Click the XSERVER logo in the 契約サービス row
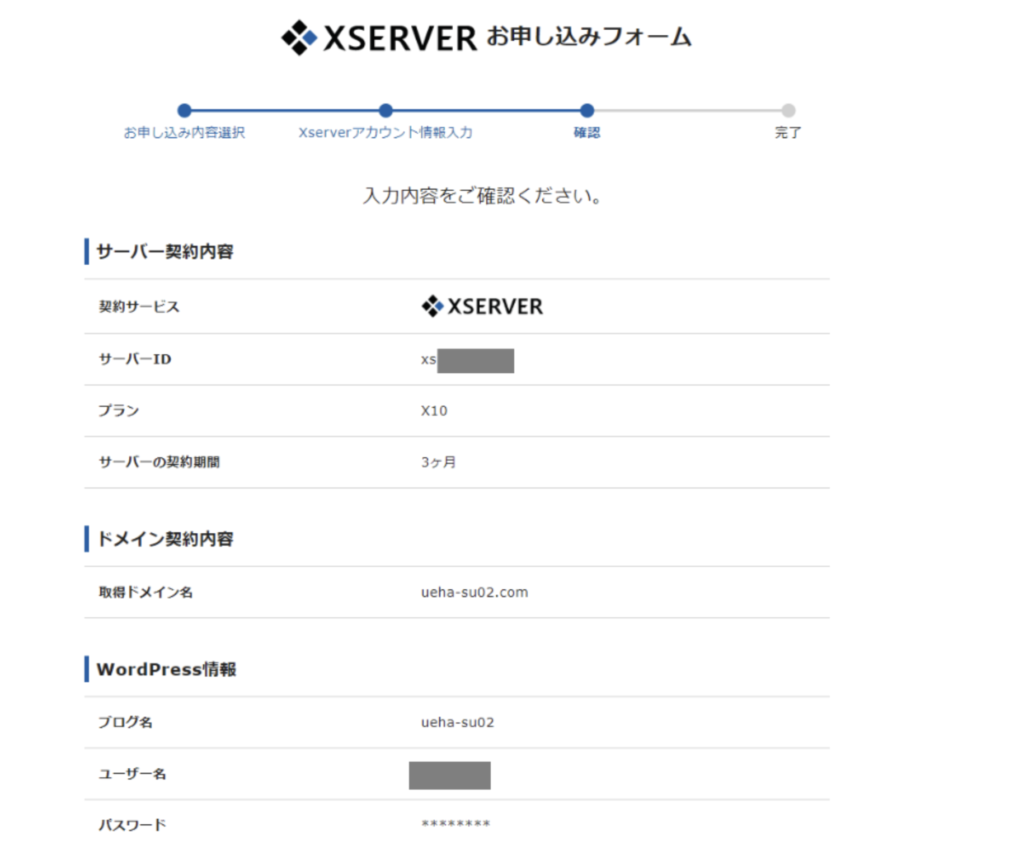 [482, 306]
